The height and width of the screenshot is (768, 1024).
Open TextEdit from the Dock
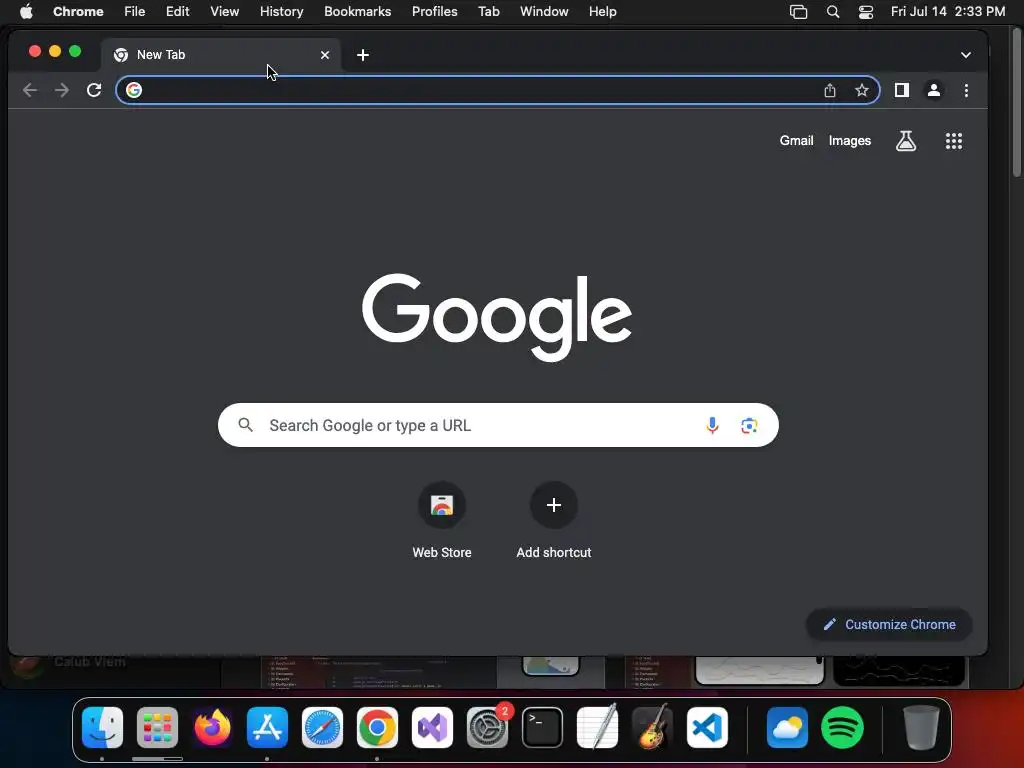coord(598,728)
